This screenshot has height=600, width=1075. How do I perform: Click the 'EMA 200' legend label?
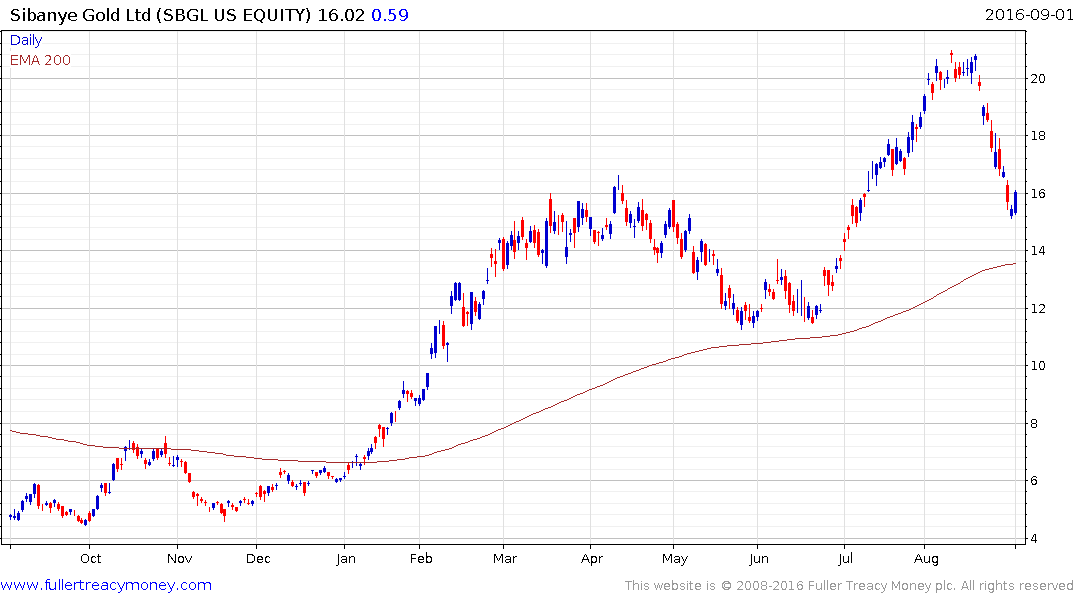pyautogui.click(x=40, y=60)
